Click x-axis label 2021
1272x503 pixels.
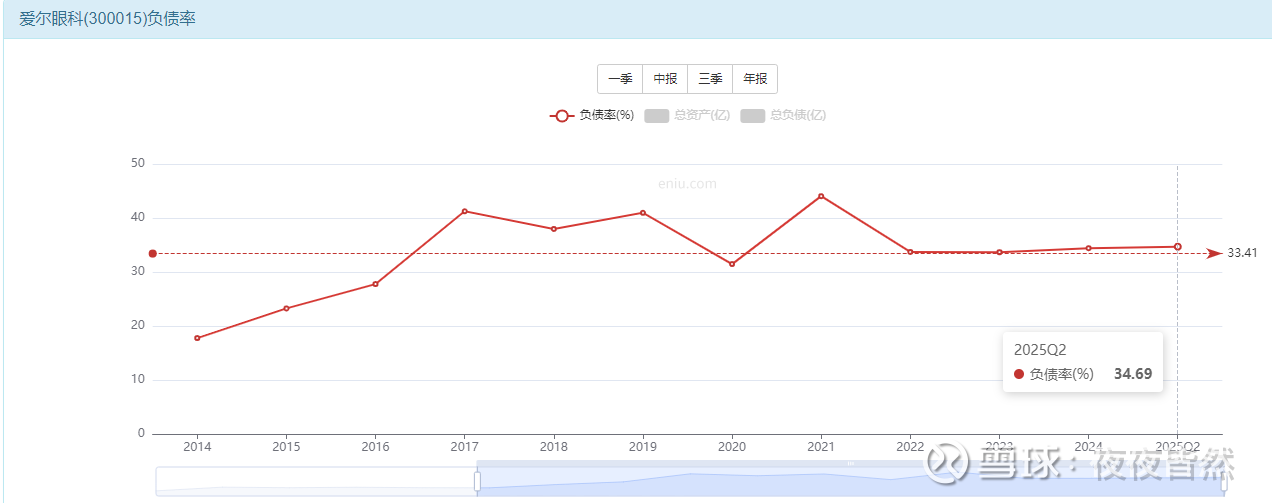(x=821, y=446)
